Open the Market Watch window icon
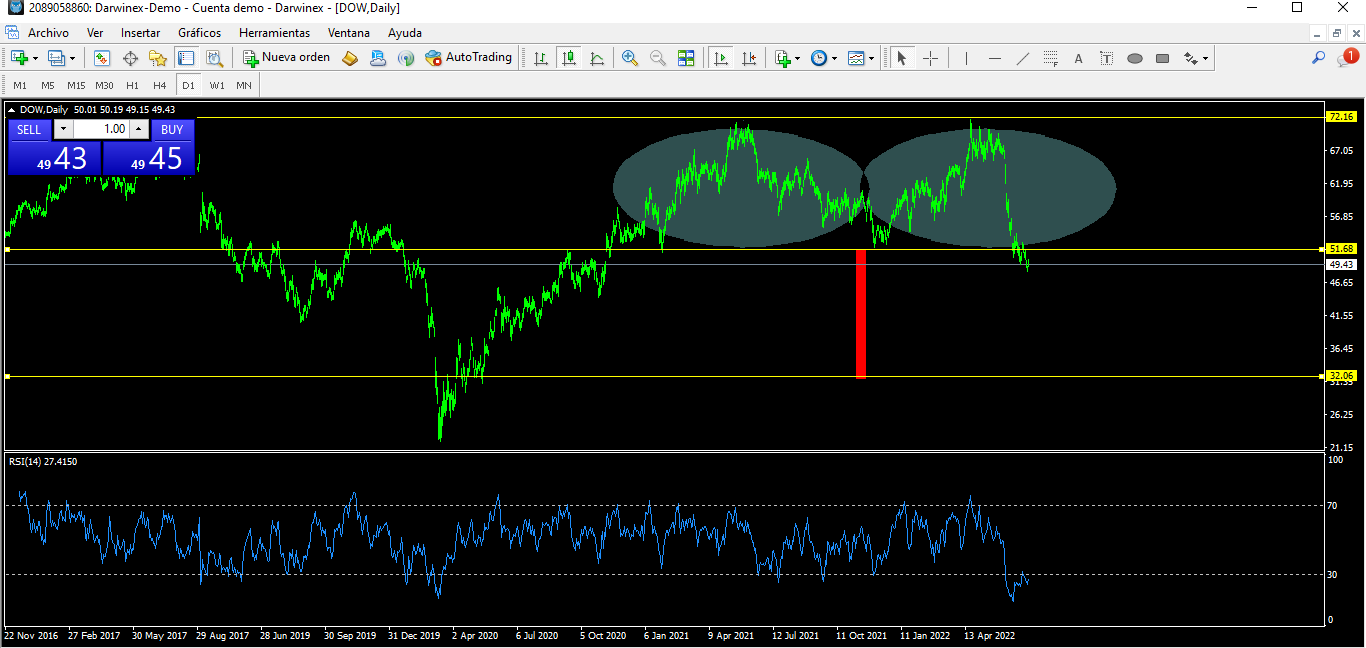The image size is (1366, 648). tap(102, 58)
